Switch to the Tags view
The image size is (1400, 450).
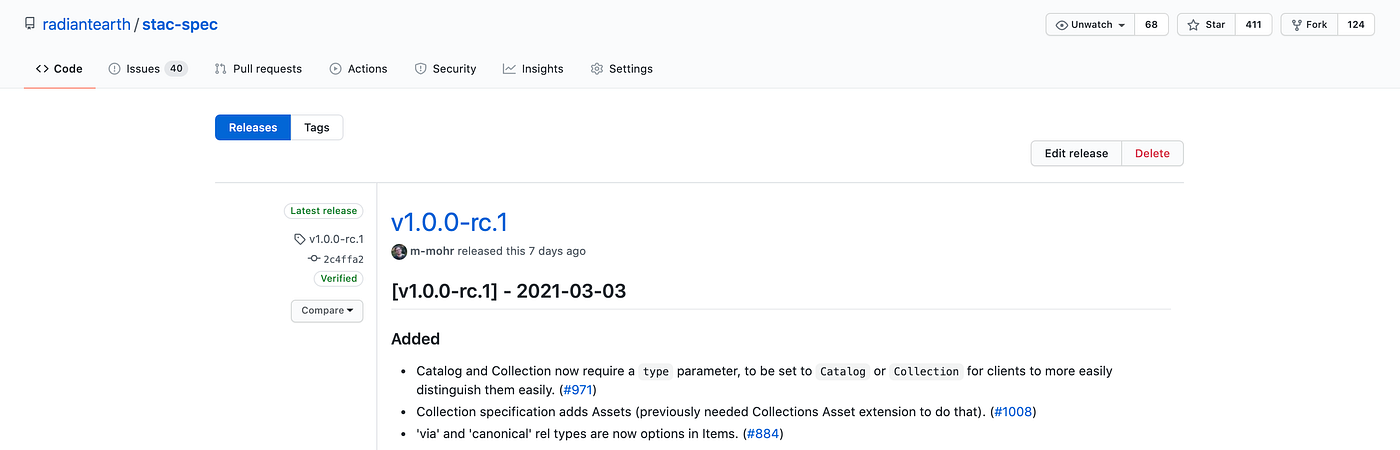pyautogui.click(x=317, y=127)
